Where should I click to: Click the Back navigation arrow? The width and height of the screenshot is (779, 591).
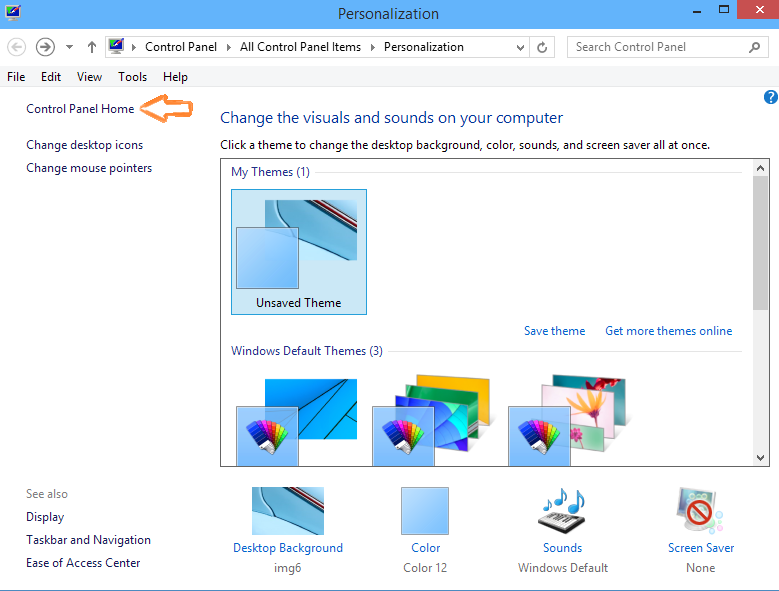pos(16,47)
